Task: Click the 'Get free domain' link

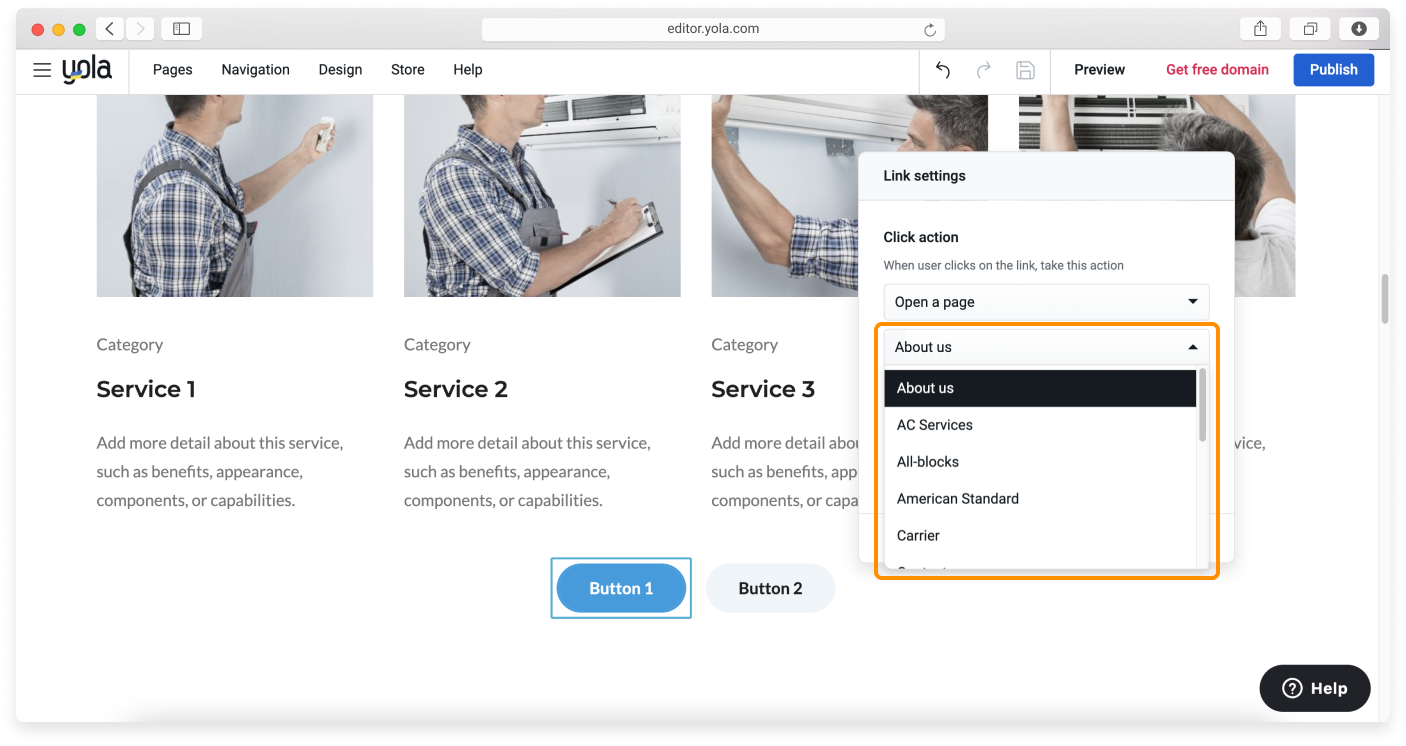Action: (x=1217, y=70)
